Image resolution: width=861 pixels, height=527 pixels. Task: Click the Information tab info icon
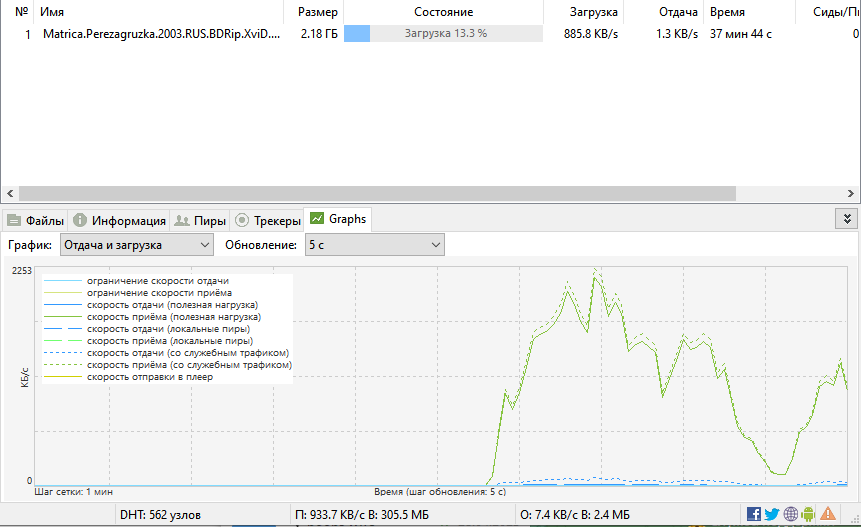coord(80,220)
